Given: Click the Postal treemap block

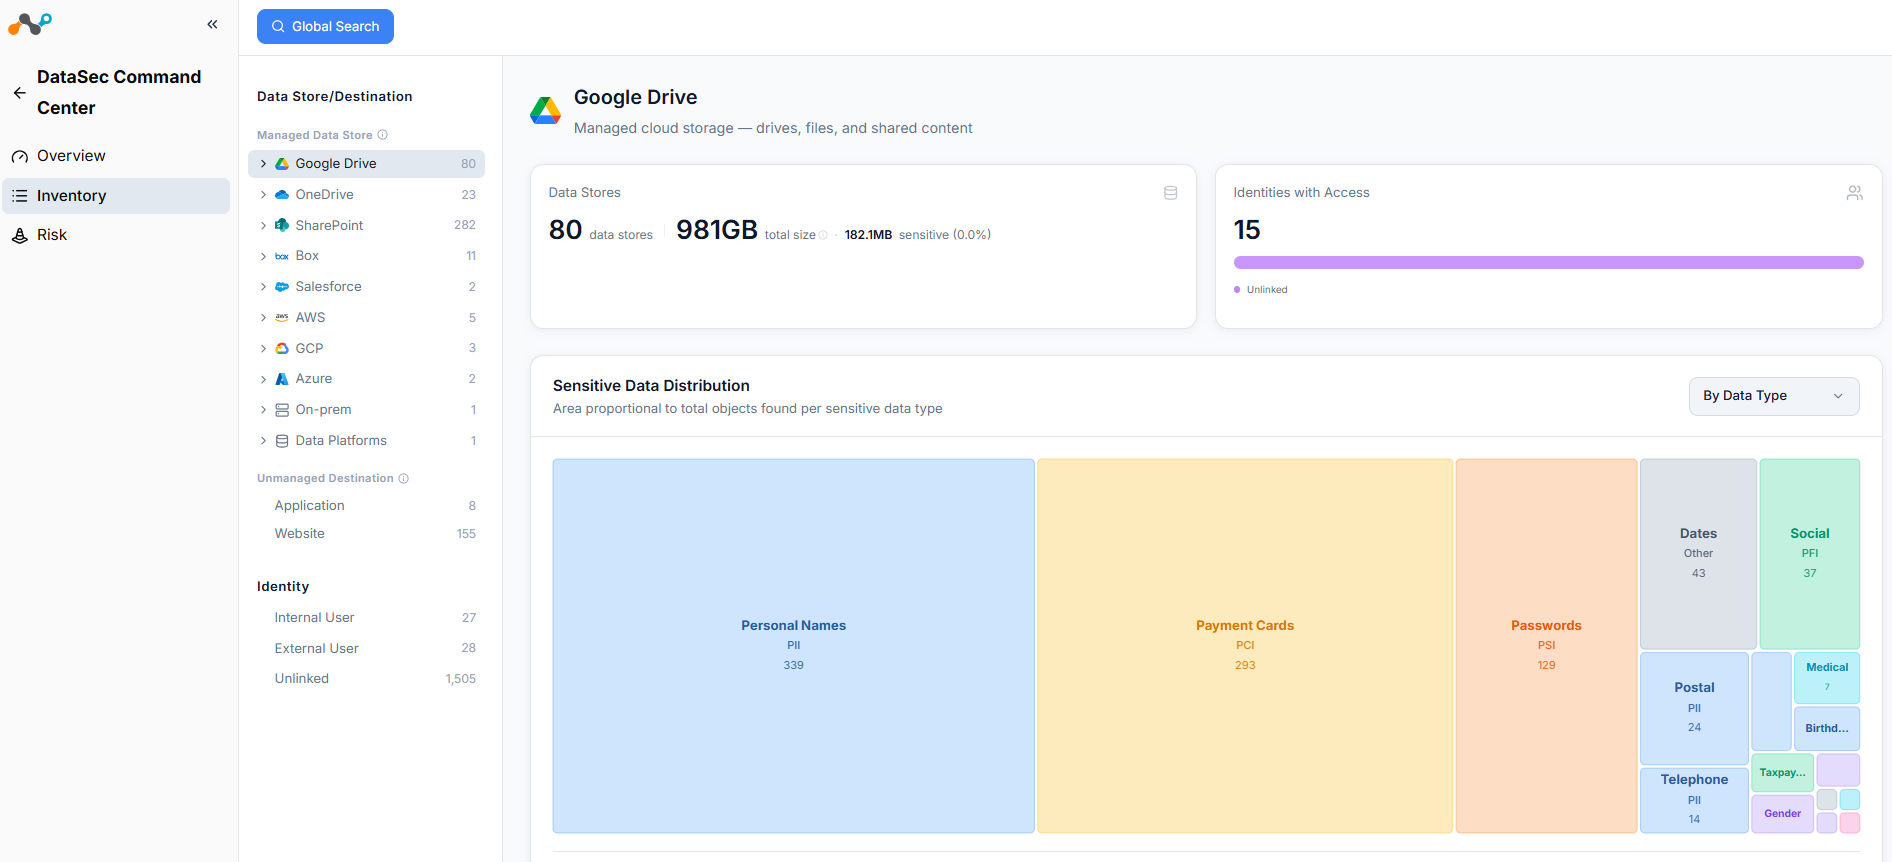Looking at the screenshot, I should [x=1694, y=708].
